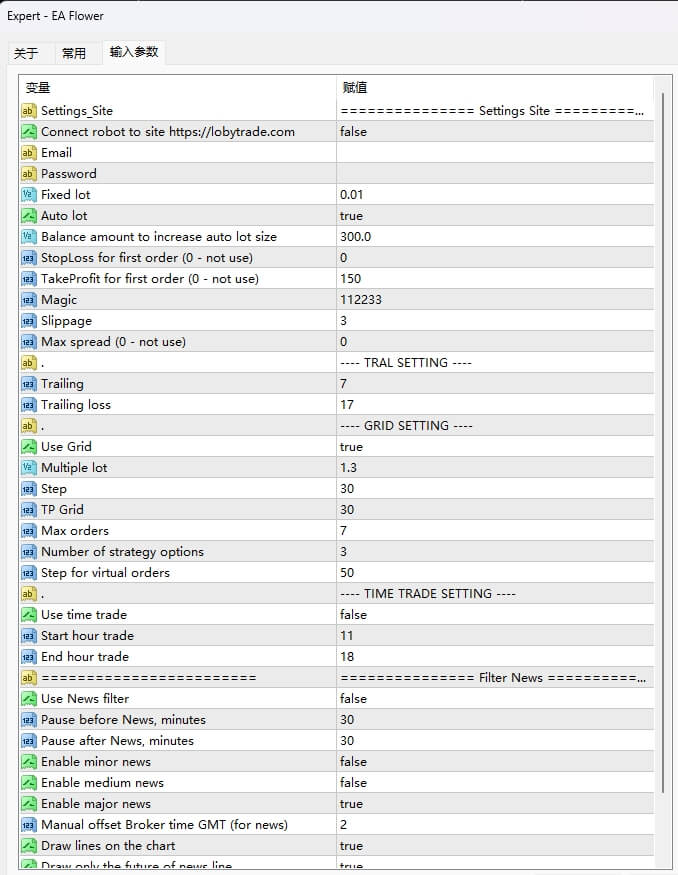Click the icon next to Balance amount to increase auto lot size
The width and height of the screenshot is (678, 875).
[28, 237]
